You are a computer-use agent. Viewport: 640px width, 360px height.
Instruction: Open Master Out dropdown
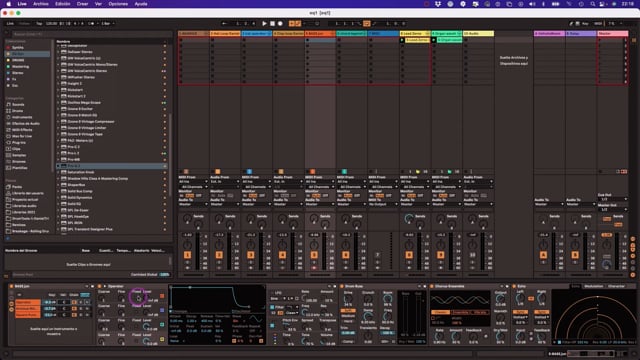(x=612, y=209)
